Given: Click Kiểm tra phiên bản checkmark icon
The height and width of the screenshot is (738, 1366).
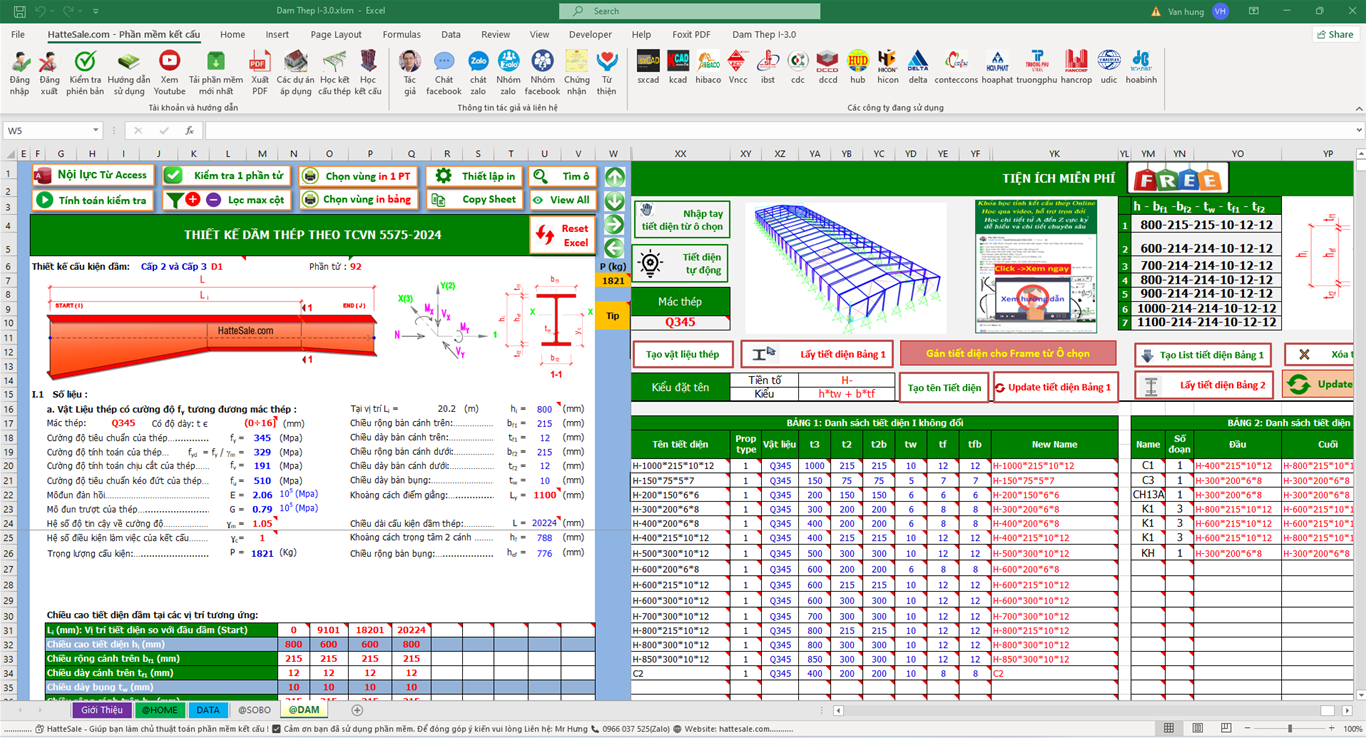Looking at the screenshot, I should coord(85,63).
